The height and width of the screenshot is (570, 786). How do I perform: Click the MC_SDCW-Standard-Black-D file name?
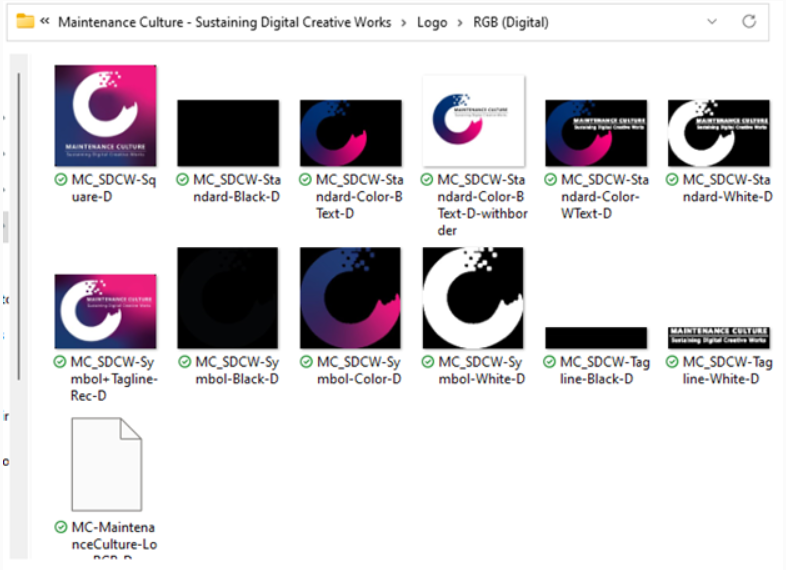tap(237, 188)
